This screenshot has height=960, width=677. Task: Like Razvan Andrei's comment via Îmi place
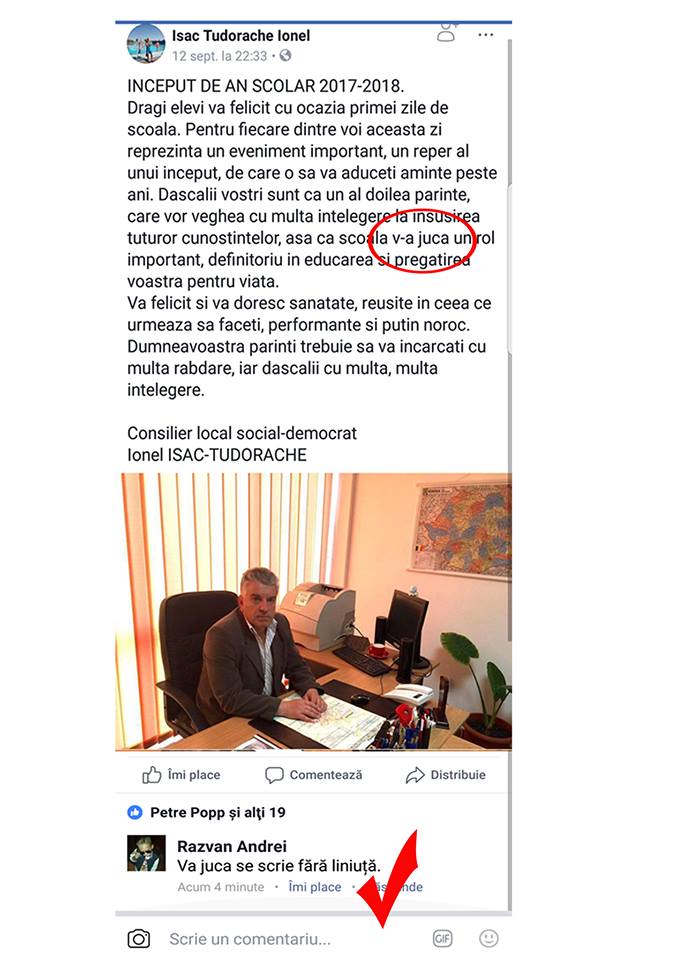click(x=315, y=887)
